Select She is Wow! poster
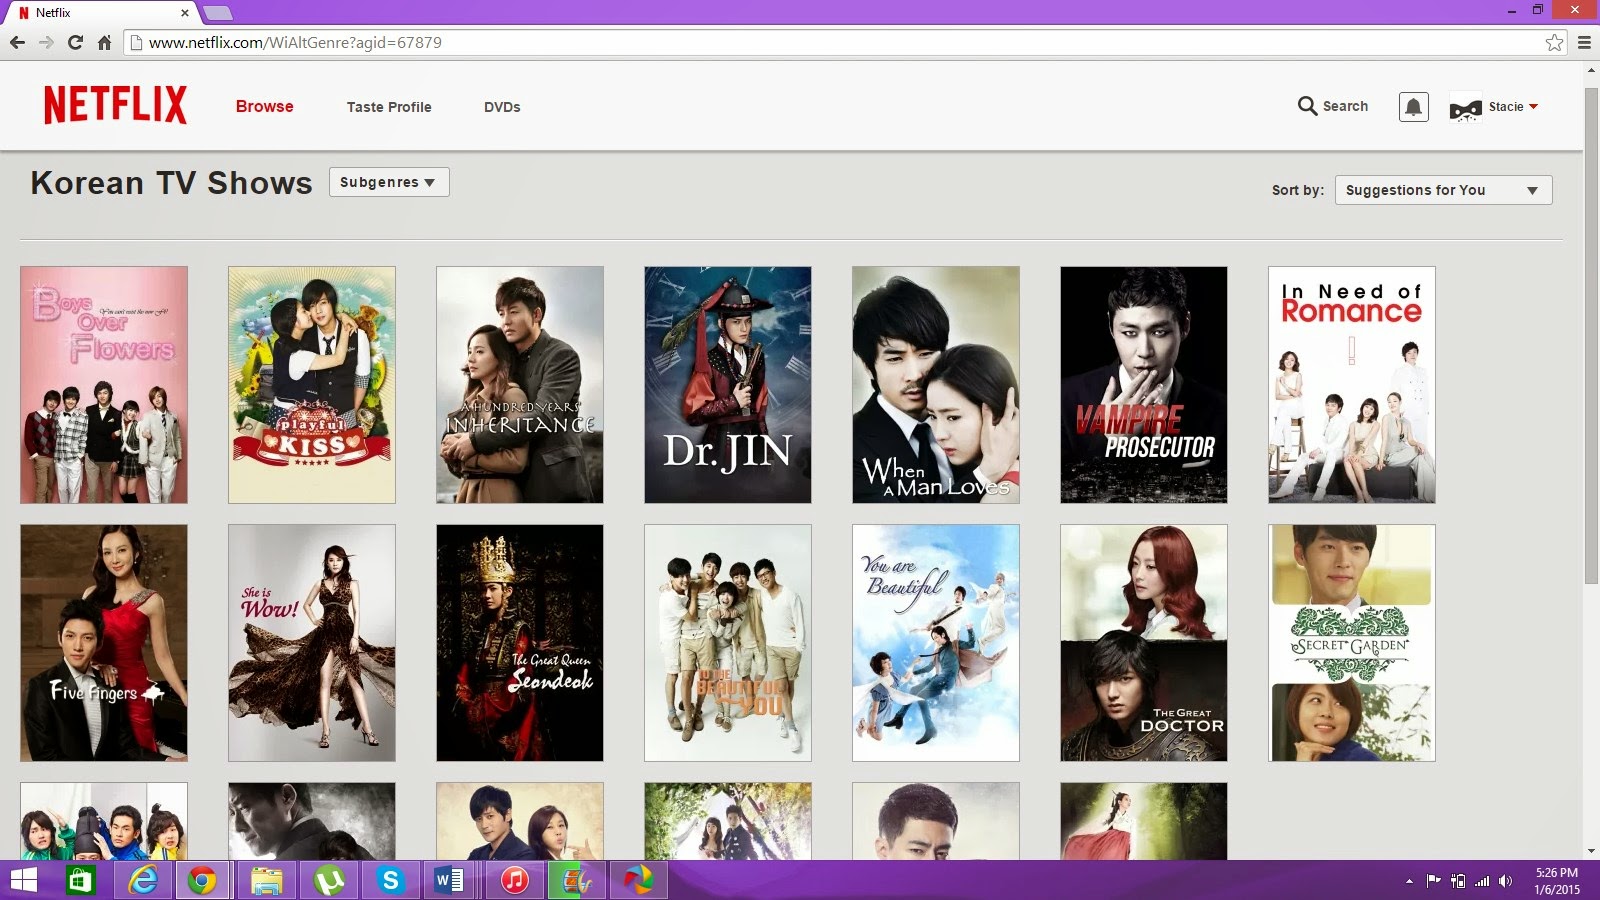 click(x=312, y=643)
